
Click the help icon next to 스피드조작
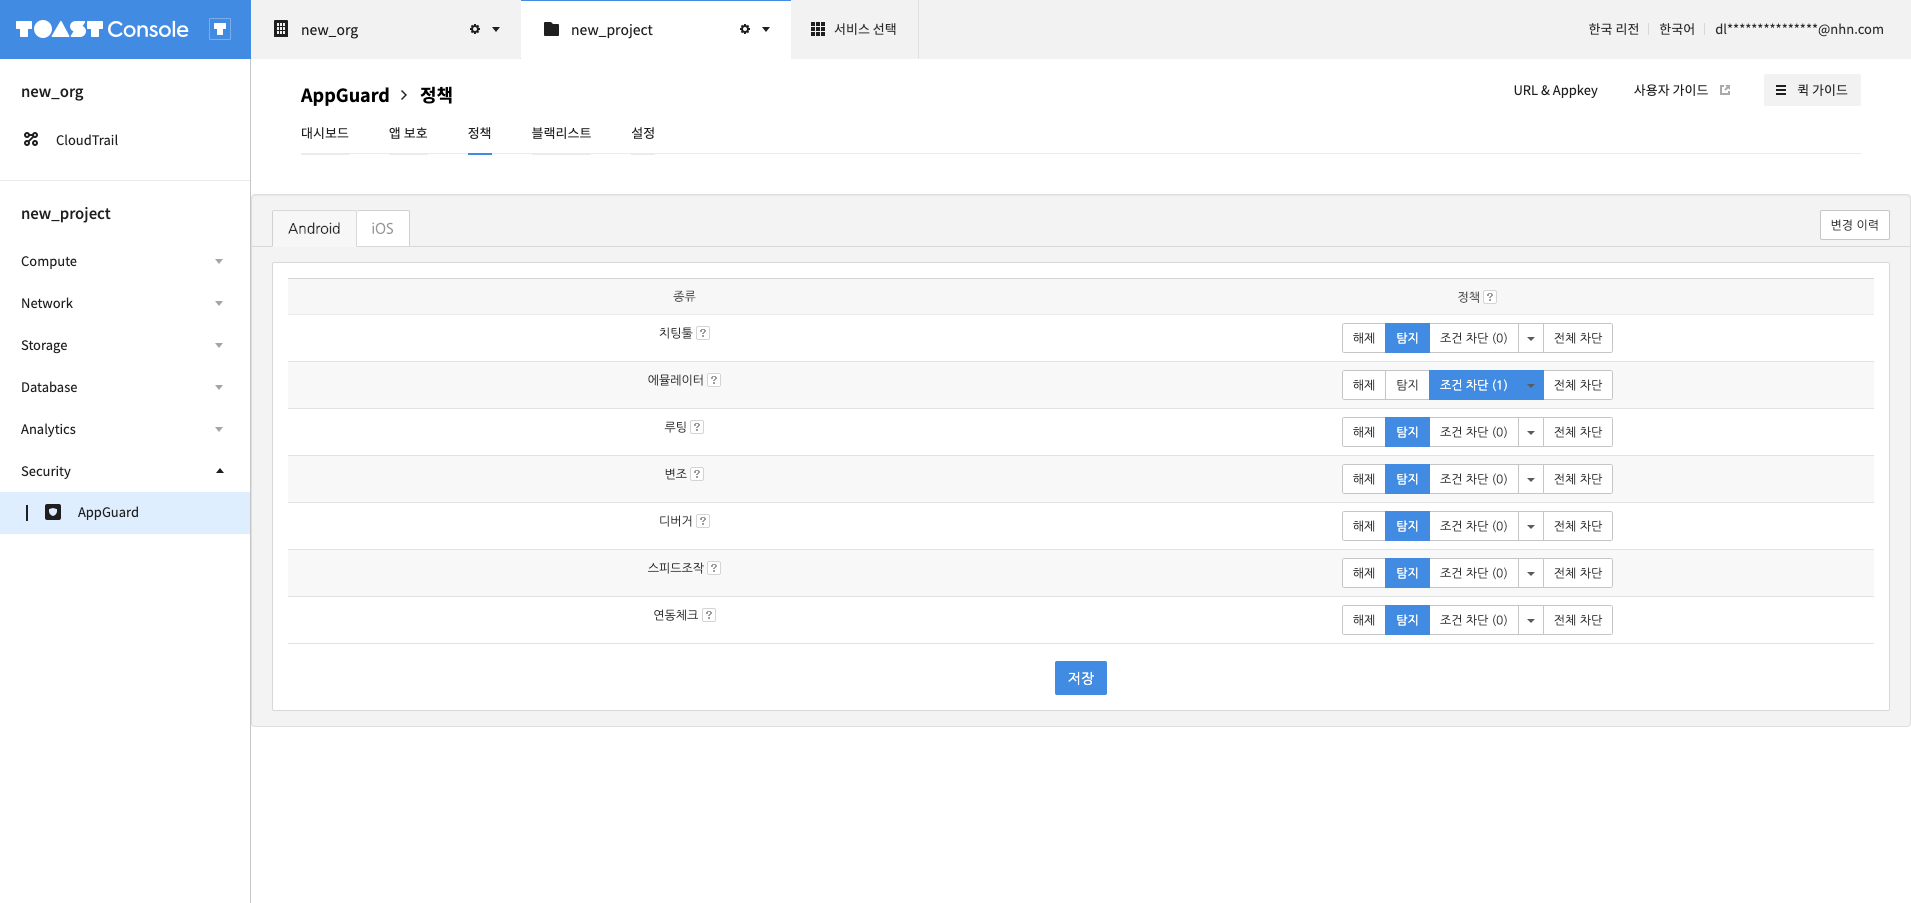click(714, 568)
